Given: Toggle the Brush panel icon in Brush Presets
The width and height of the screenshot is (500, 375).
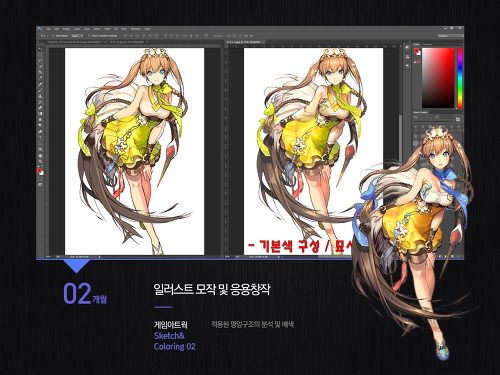Looking at the screenshot, I should point(458,119).
